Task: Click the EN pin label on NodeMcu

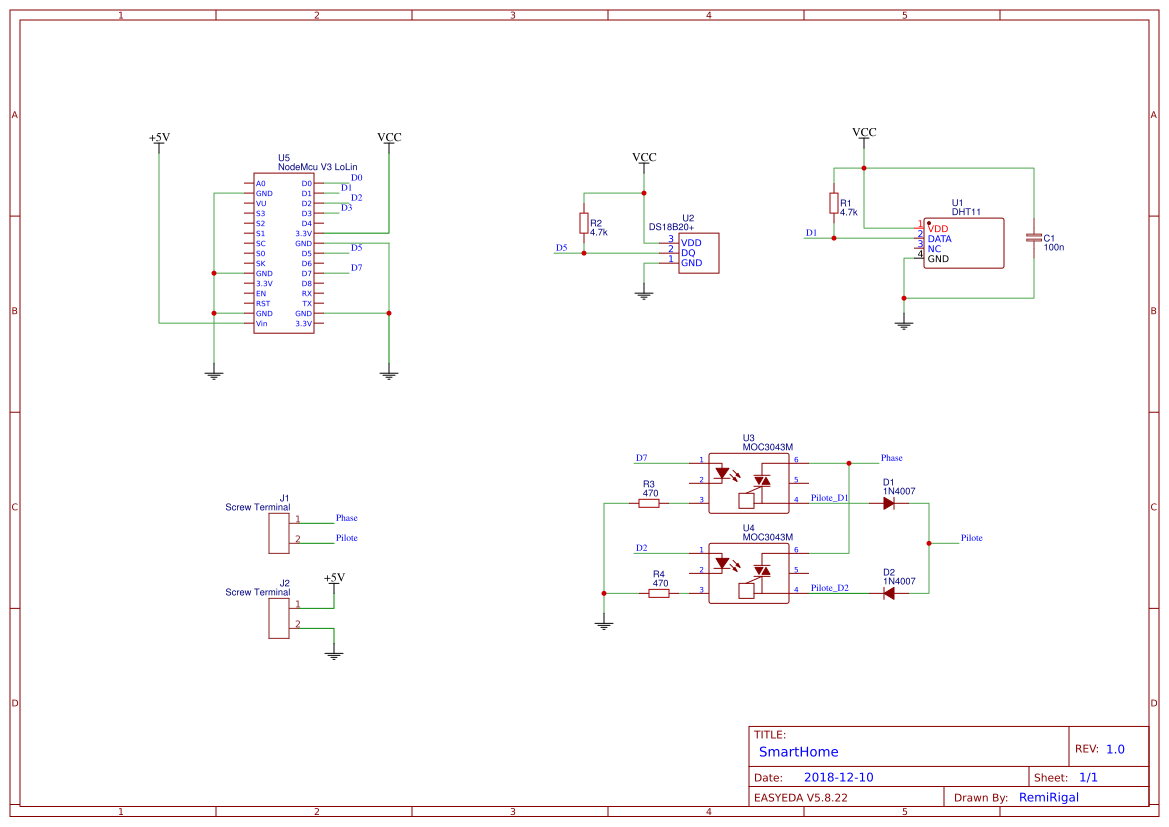Action: tap(261, 294)
